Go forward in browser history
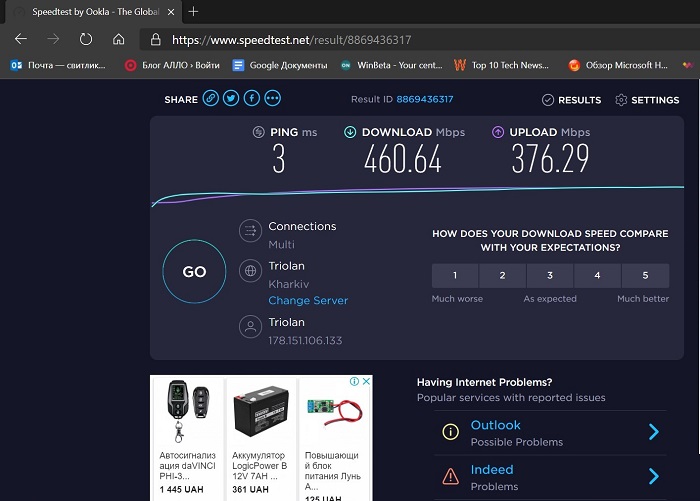 pyautogui.click(x=53, y=39)
